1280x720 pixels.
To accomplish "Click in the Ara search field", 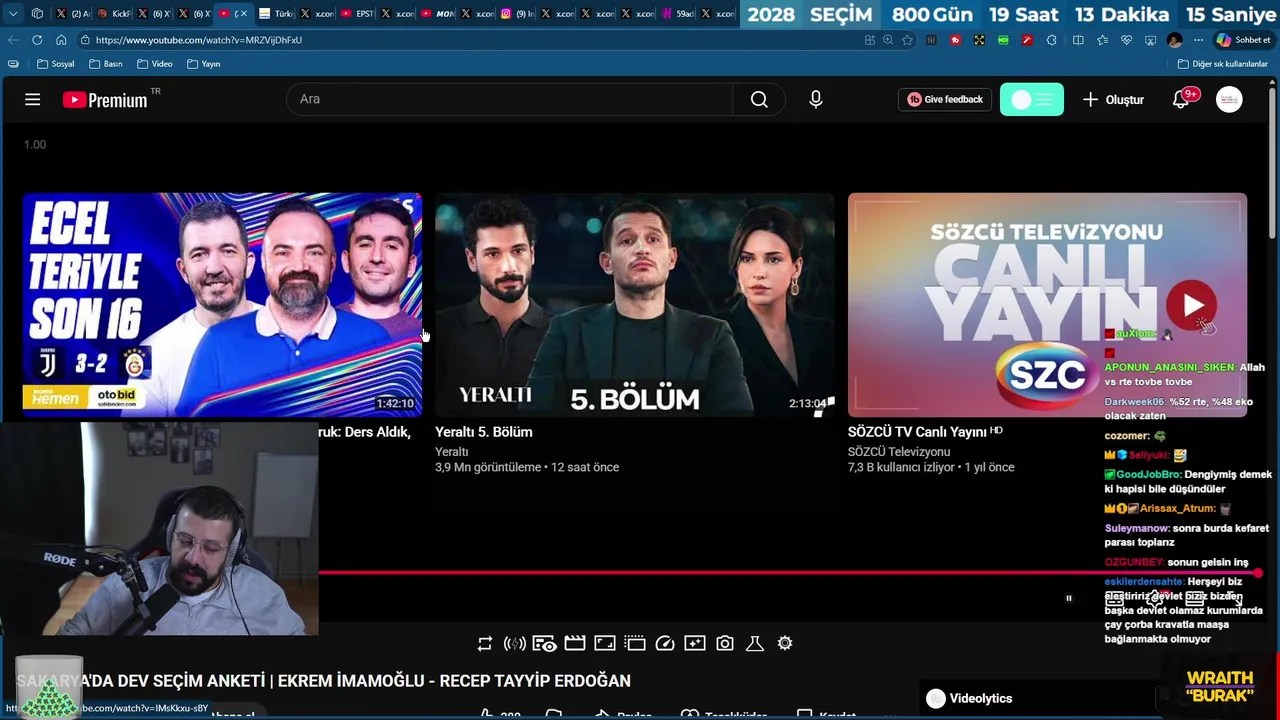I will click(x=510, y=99).
